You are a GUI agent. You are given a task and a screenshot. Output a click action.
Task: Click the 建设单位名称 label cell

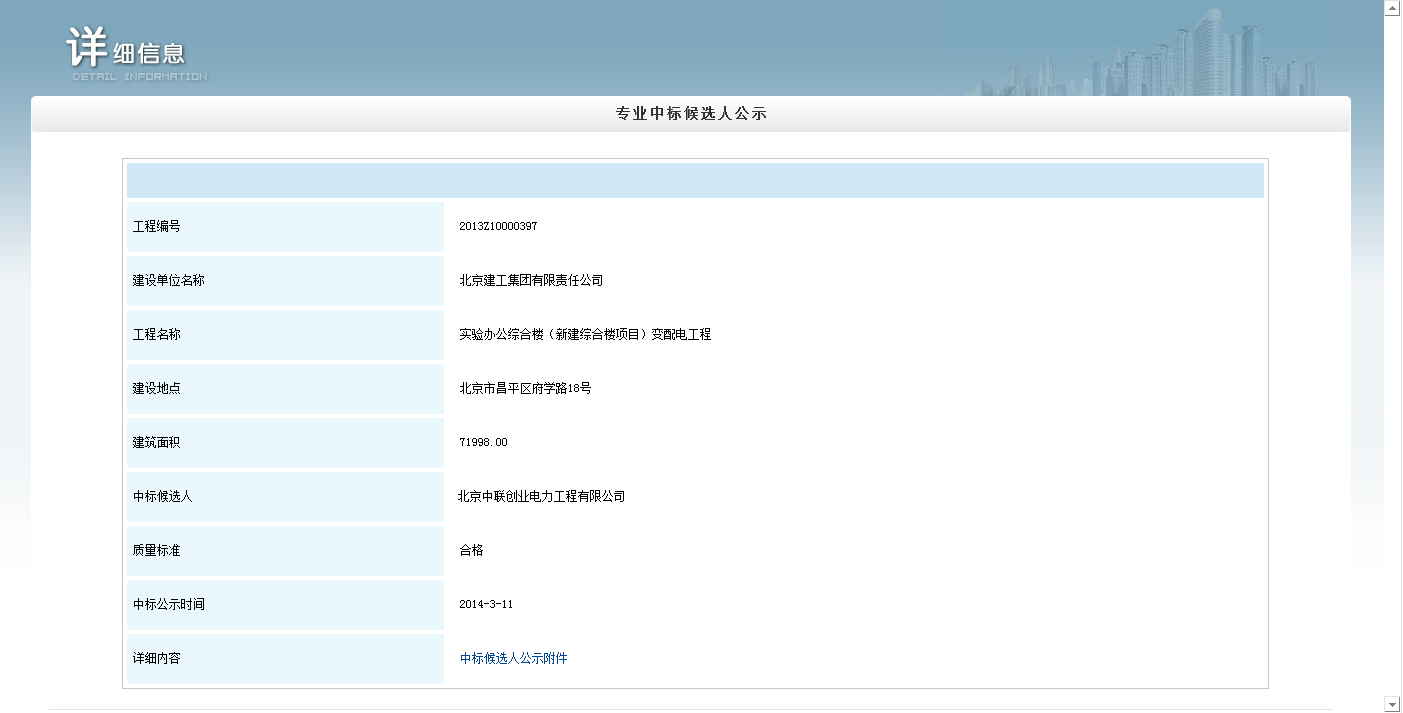[x=285, y=281]
